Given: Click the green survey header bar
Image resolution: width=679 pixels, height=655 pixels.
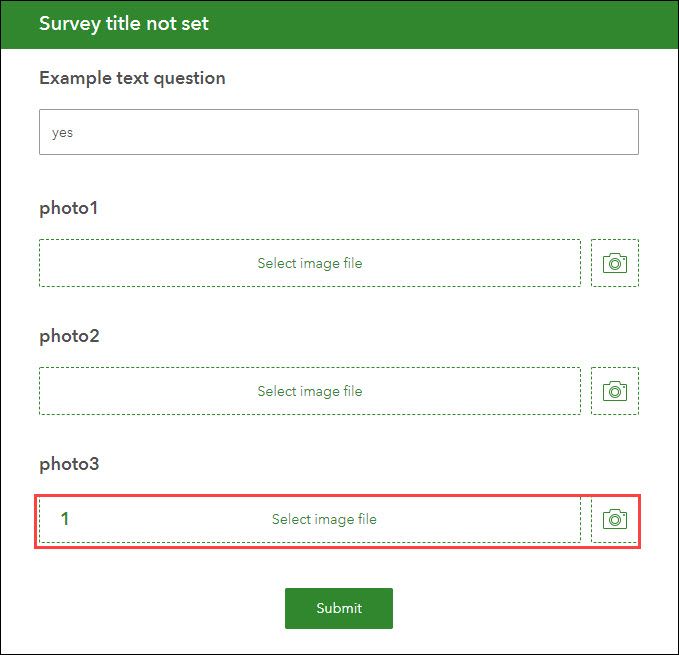Looking at the screenshot, I should pyautogui.click(x=450, y=23).
